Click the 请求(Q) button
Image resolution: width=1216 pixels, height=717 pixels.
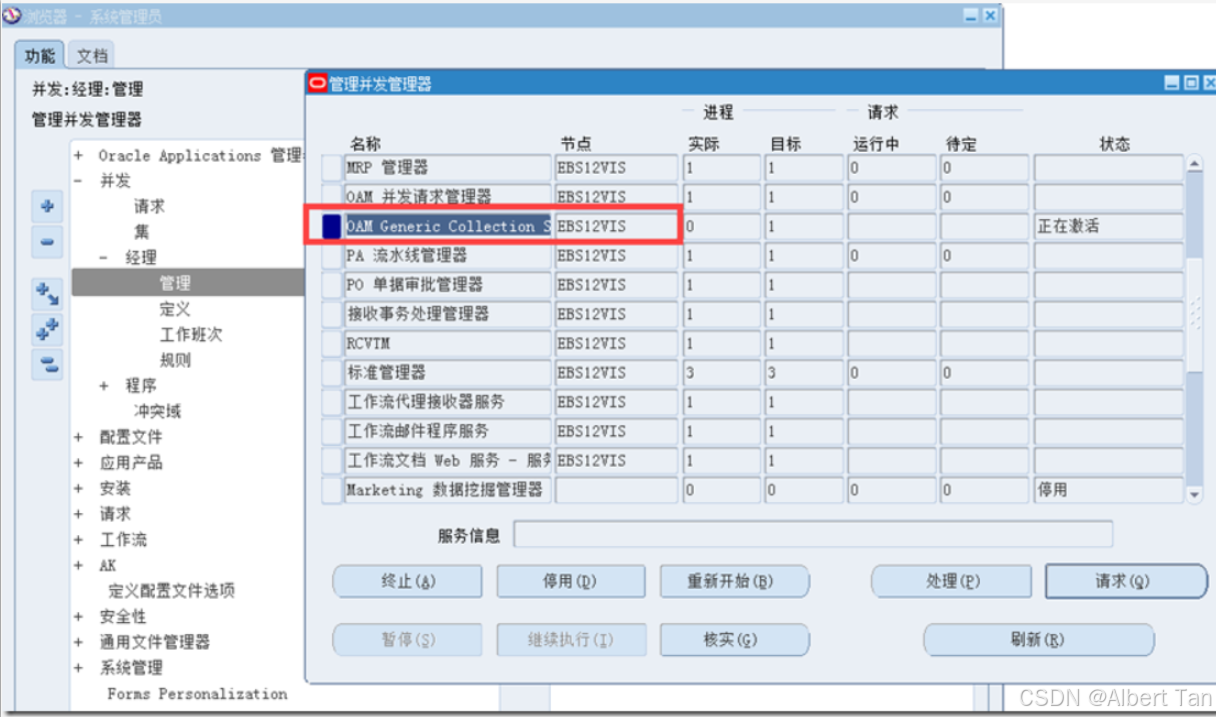click(1126, 581)
